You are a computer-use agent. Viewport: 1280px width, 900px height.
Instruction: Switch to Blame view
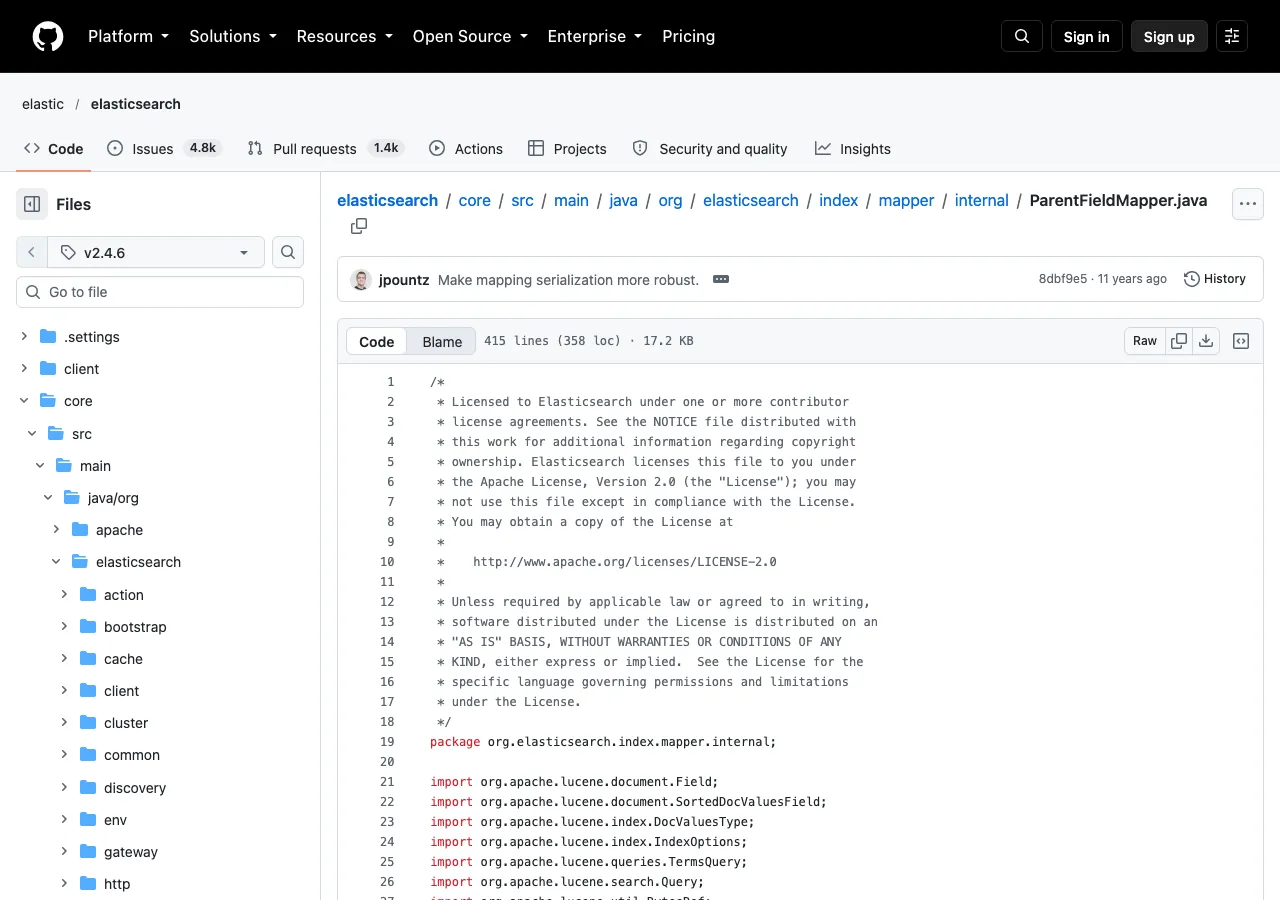click(442, 341)
